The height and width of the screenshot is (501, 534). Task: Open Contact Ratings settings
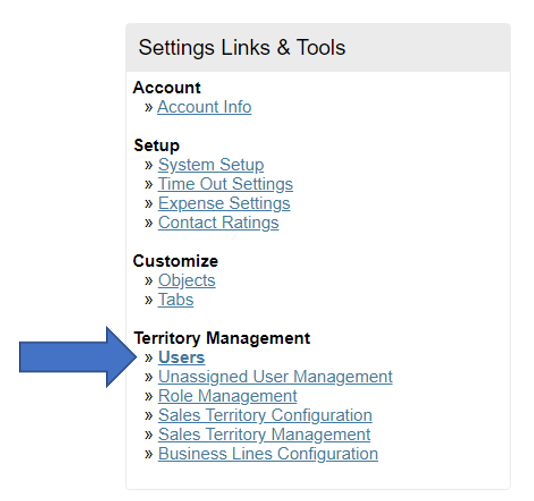[218, 222]
